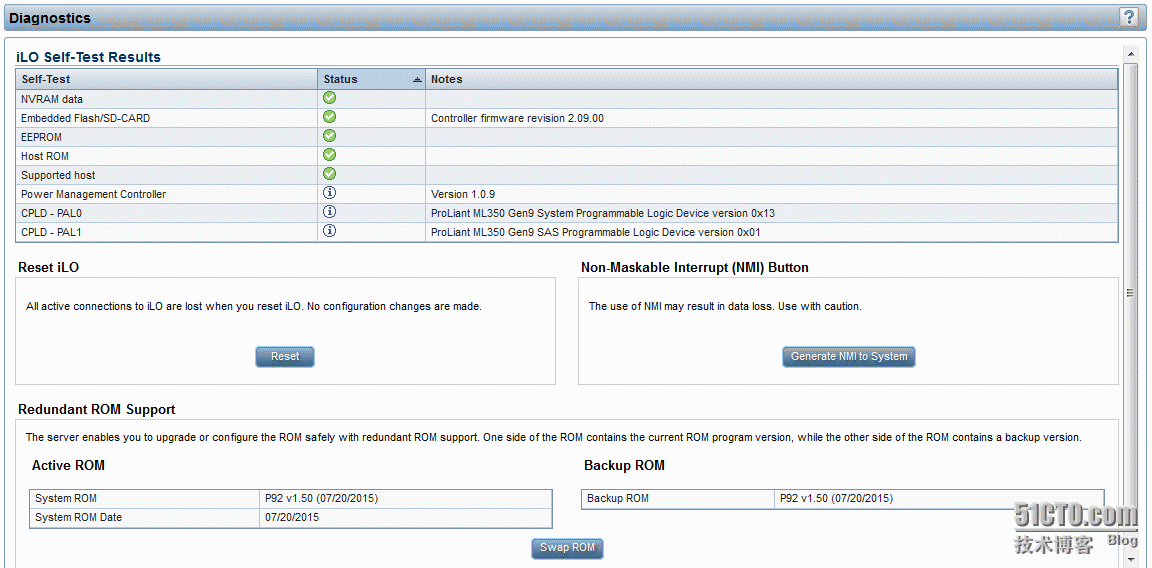The image size is (1152, 568).
Task: Click the System Programmable Logic Device 0x13 note
Action: coord(603,213)
